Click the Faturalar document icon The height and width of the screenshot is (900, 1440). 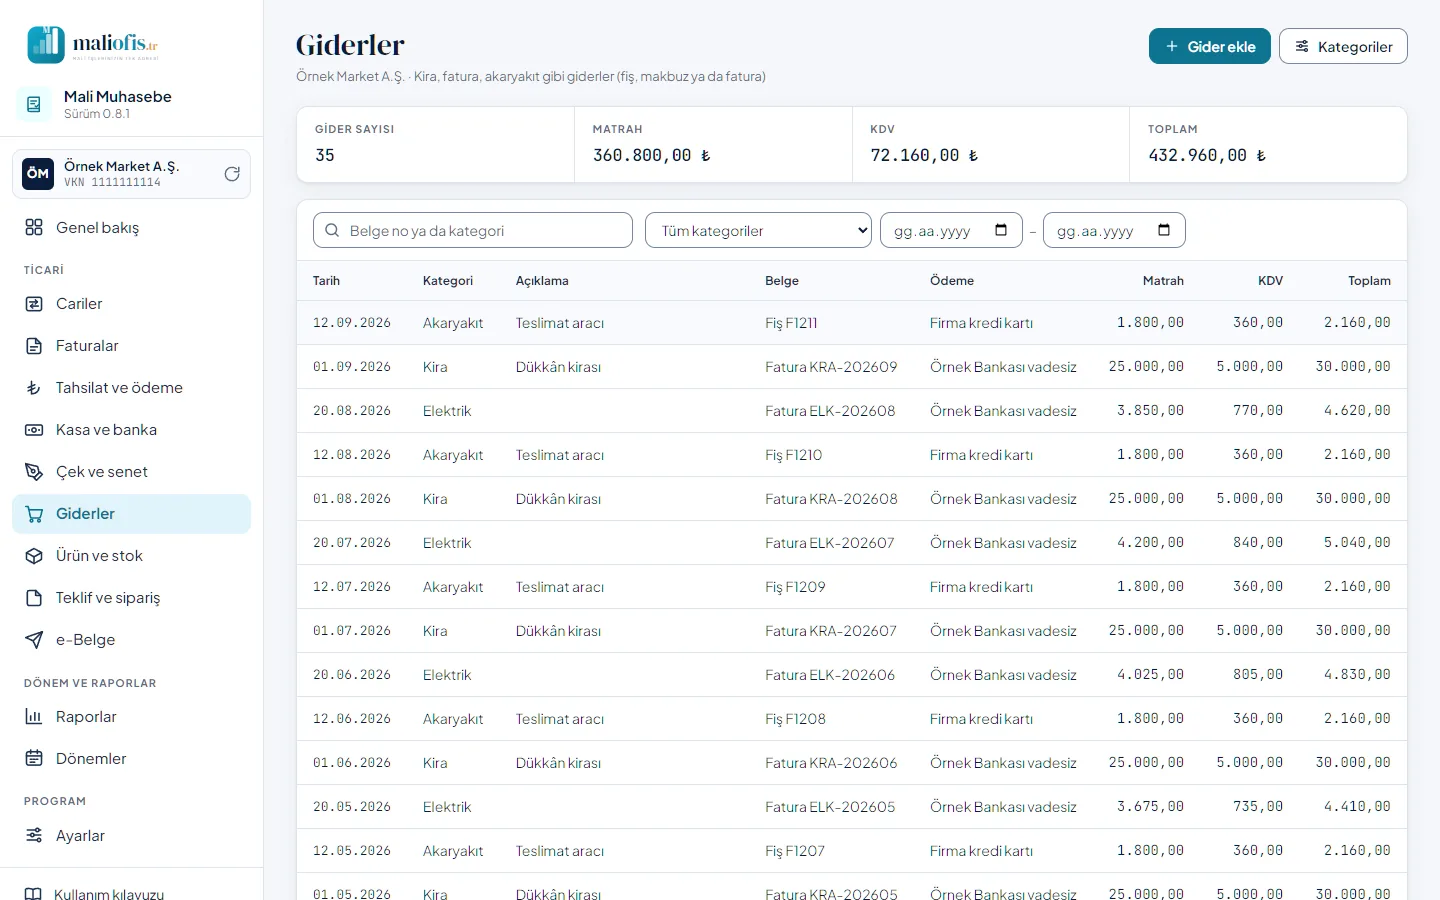tap(34, 346)
